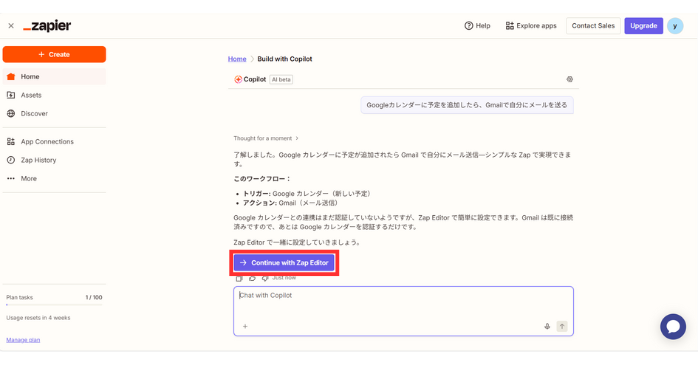Image resolution: width=698 pixels, height=365 pixels.
Task: Expand the More menu in sidebar
Action: click(x=54, y=178)
